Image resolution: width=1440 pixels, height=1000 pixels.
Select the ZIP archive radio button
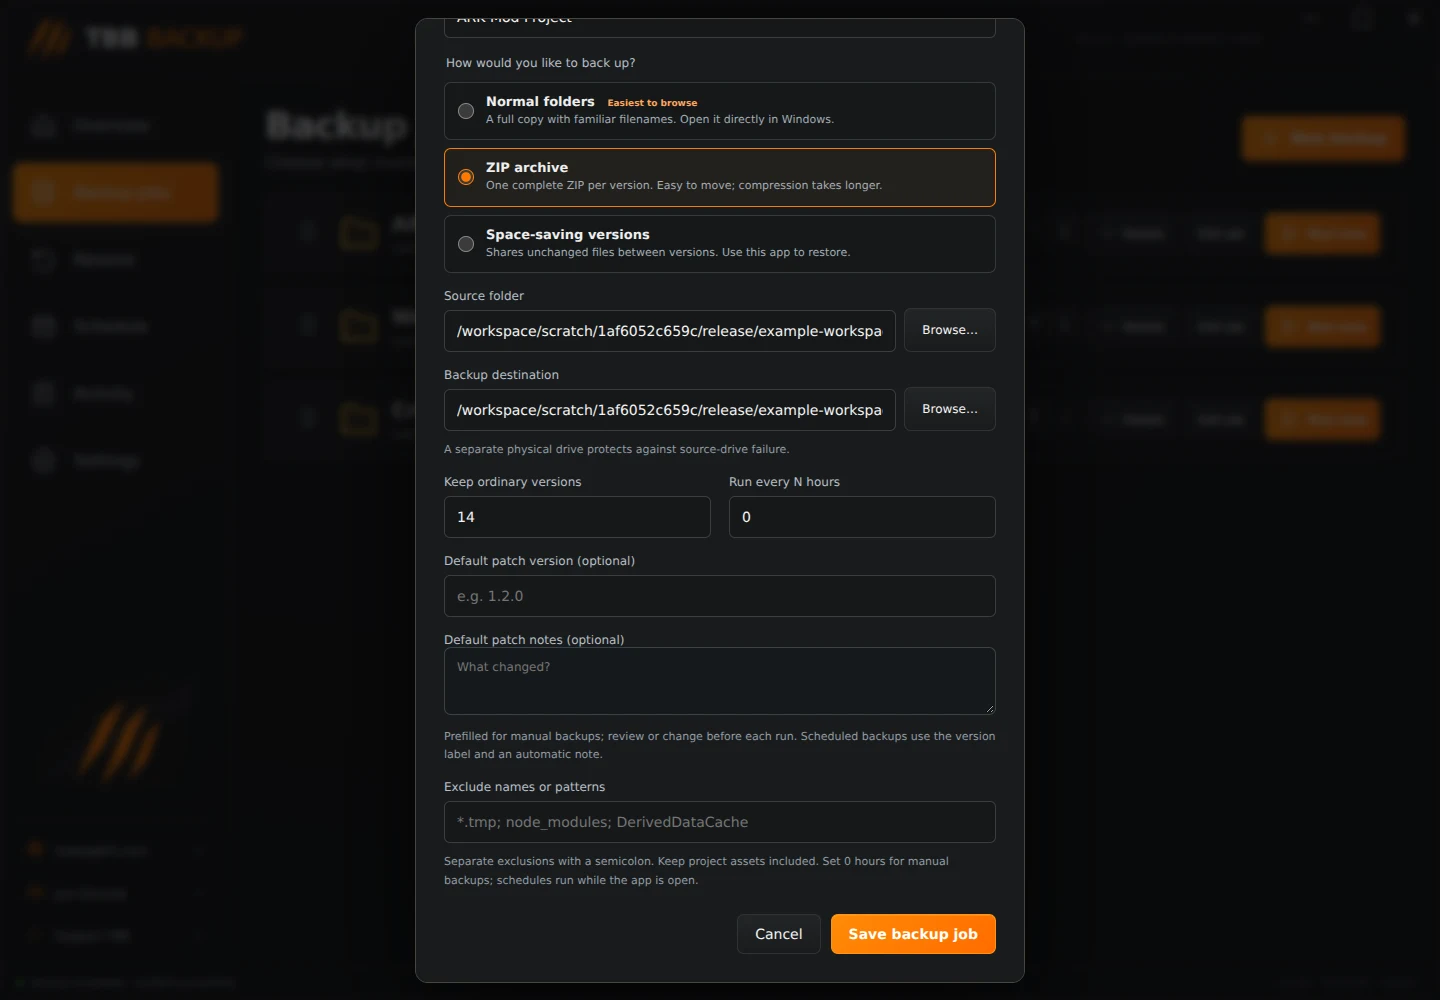pyautogui.click(x=466, y=177)
